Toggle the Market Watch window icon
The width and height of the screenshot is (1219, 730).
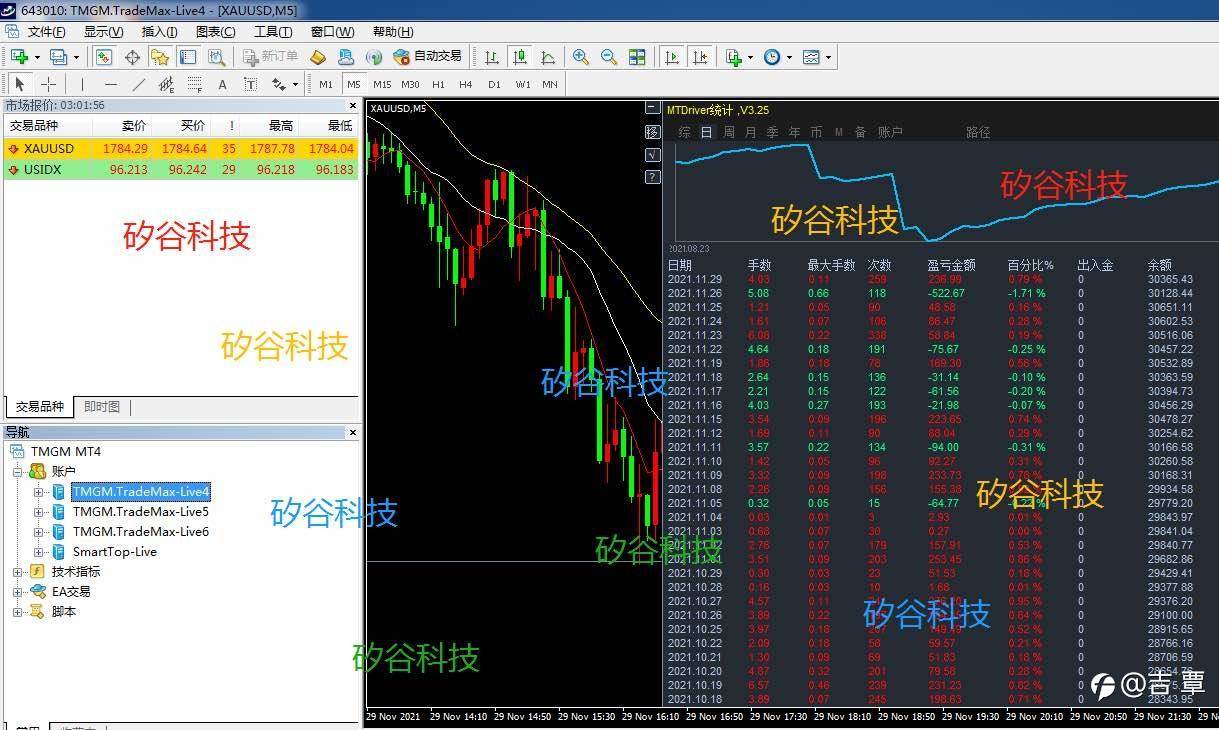[x=104, y=57]
